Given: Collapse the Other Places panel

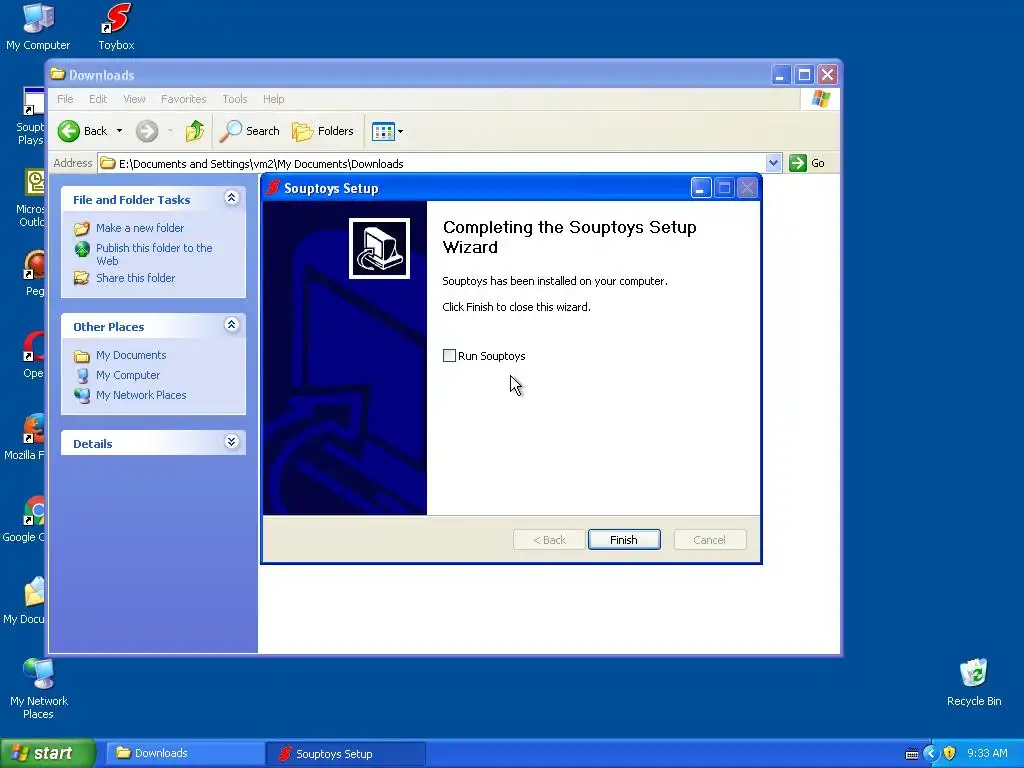Looking at the screenshot, I should pyautogui.click(x=231, y=325).
